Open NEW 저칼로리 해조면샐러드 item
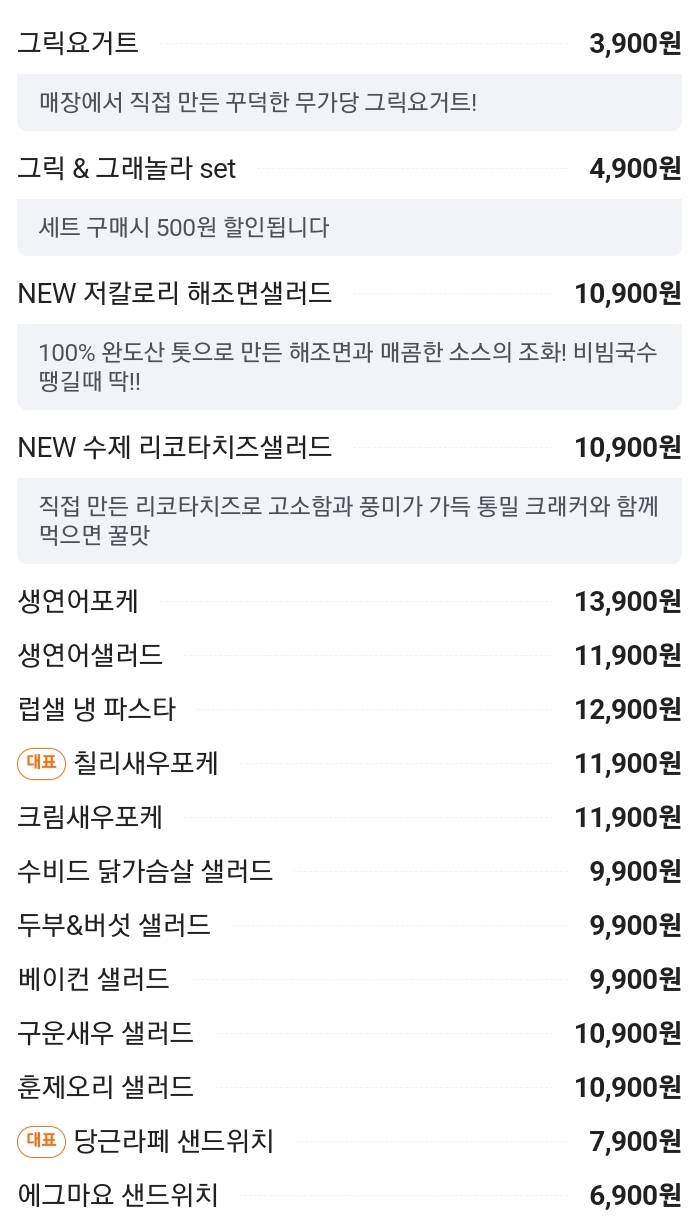 coord(349,293)
